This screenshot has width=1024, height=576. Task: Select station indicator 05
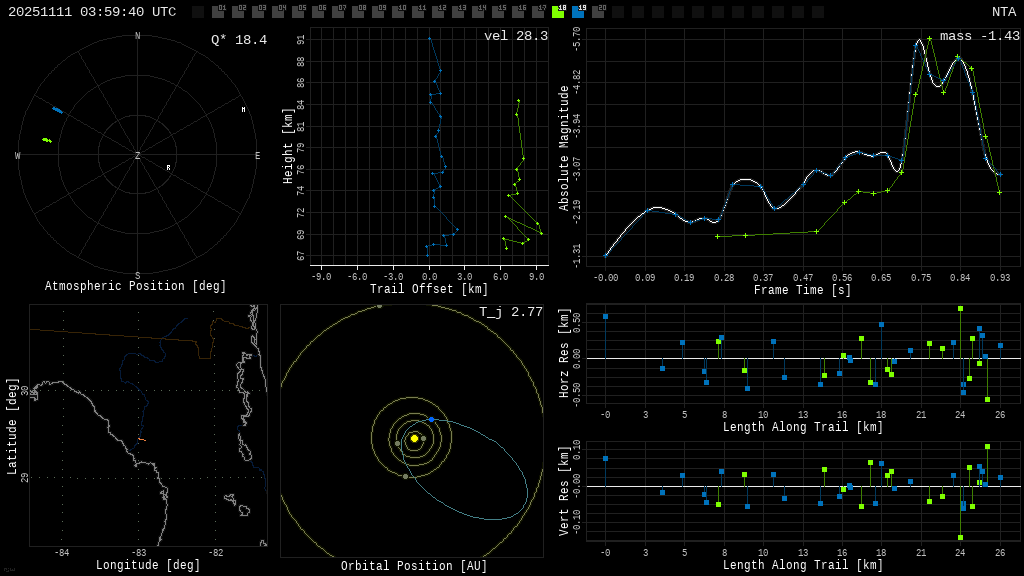(x=298, y=11)
